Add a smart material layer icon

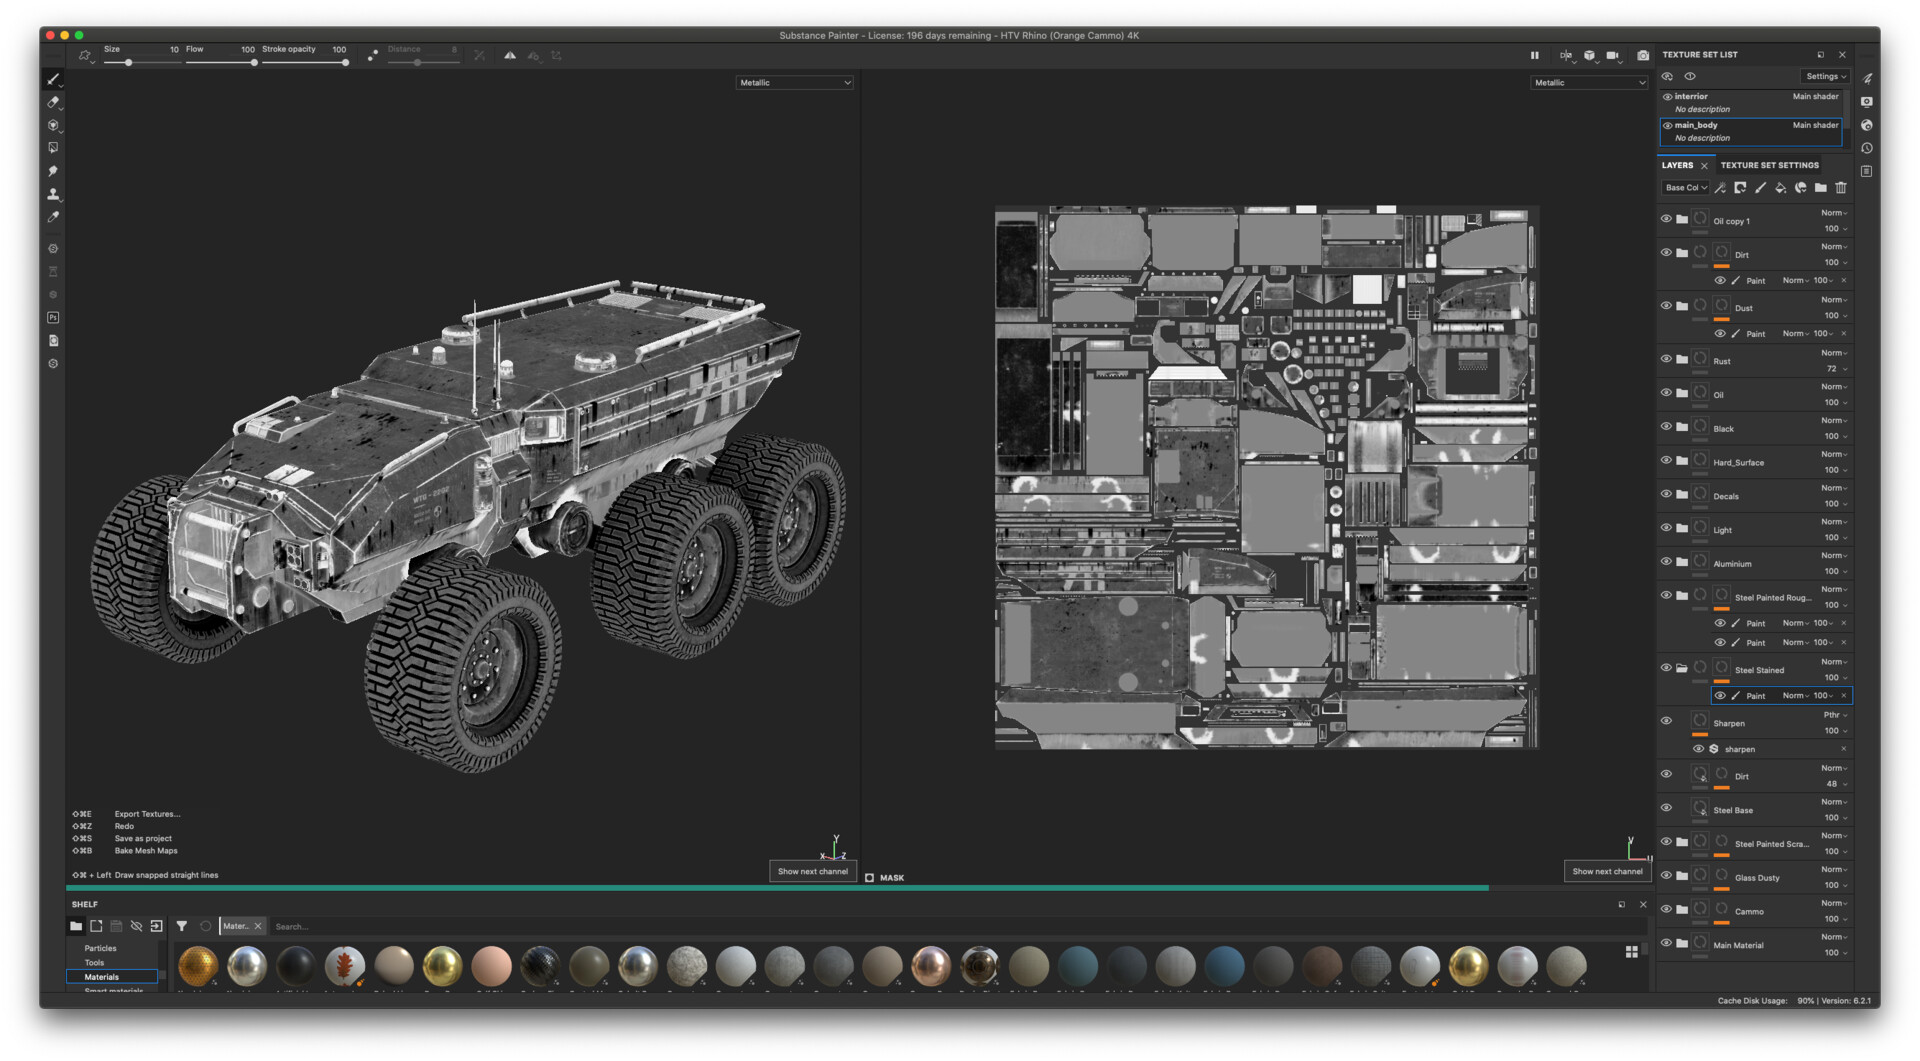(1800, 188)
